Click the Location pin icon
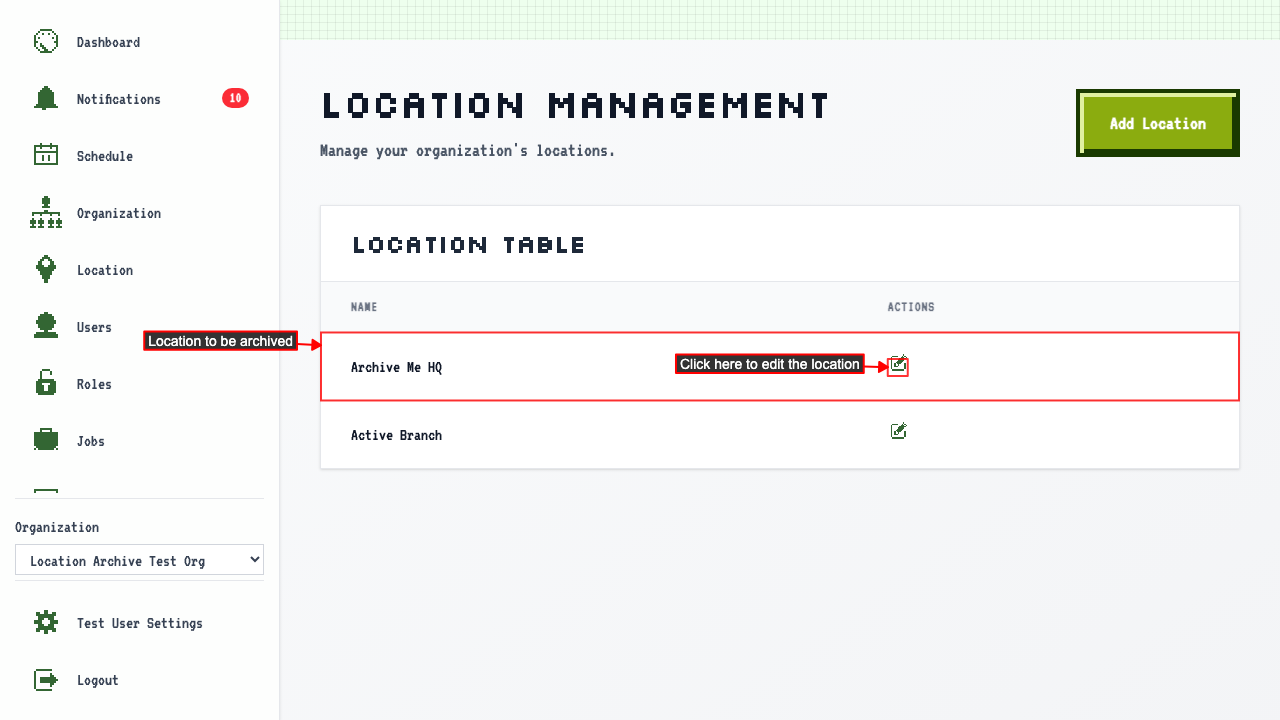The height and width of the screenshot is (720, 1280). (46, 270)
